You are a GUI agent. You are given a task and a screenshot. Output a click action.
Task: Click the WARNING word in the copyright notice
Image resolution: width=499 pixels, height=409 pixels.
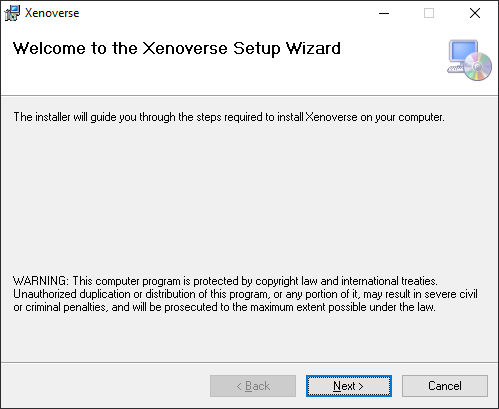[41, 281]
